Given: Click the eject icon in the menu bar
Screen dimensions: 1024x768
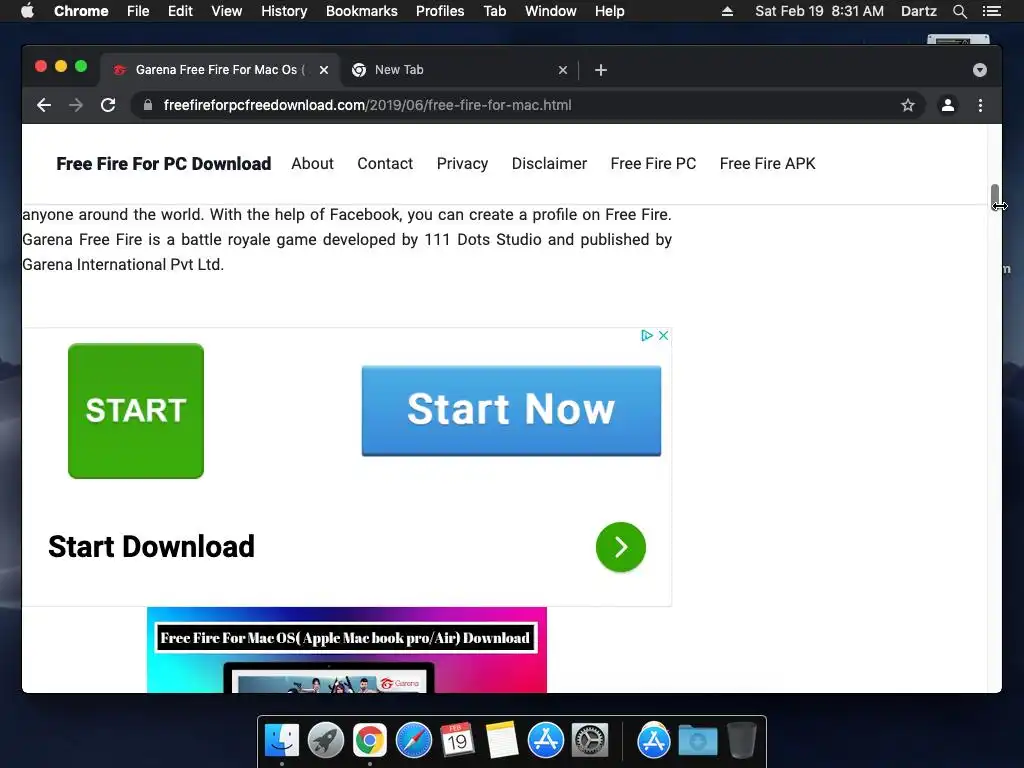Looking at the screenshot, I should 727,11.
